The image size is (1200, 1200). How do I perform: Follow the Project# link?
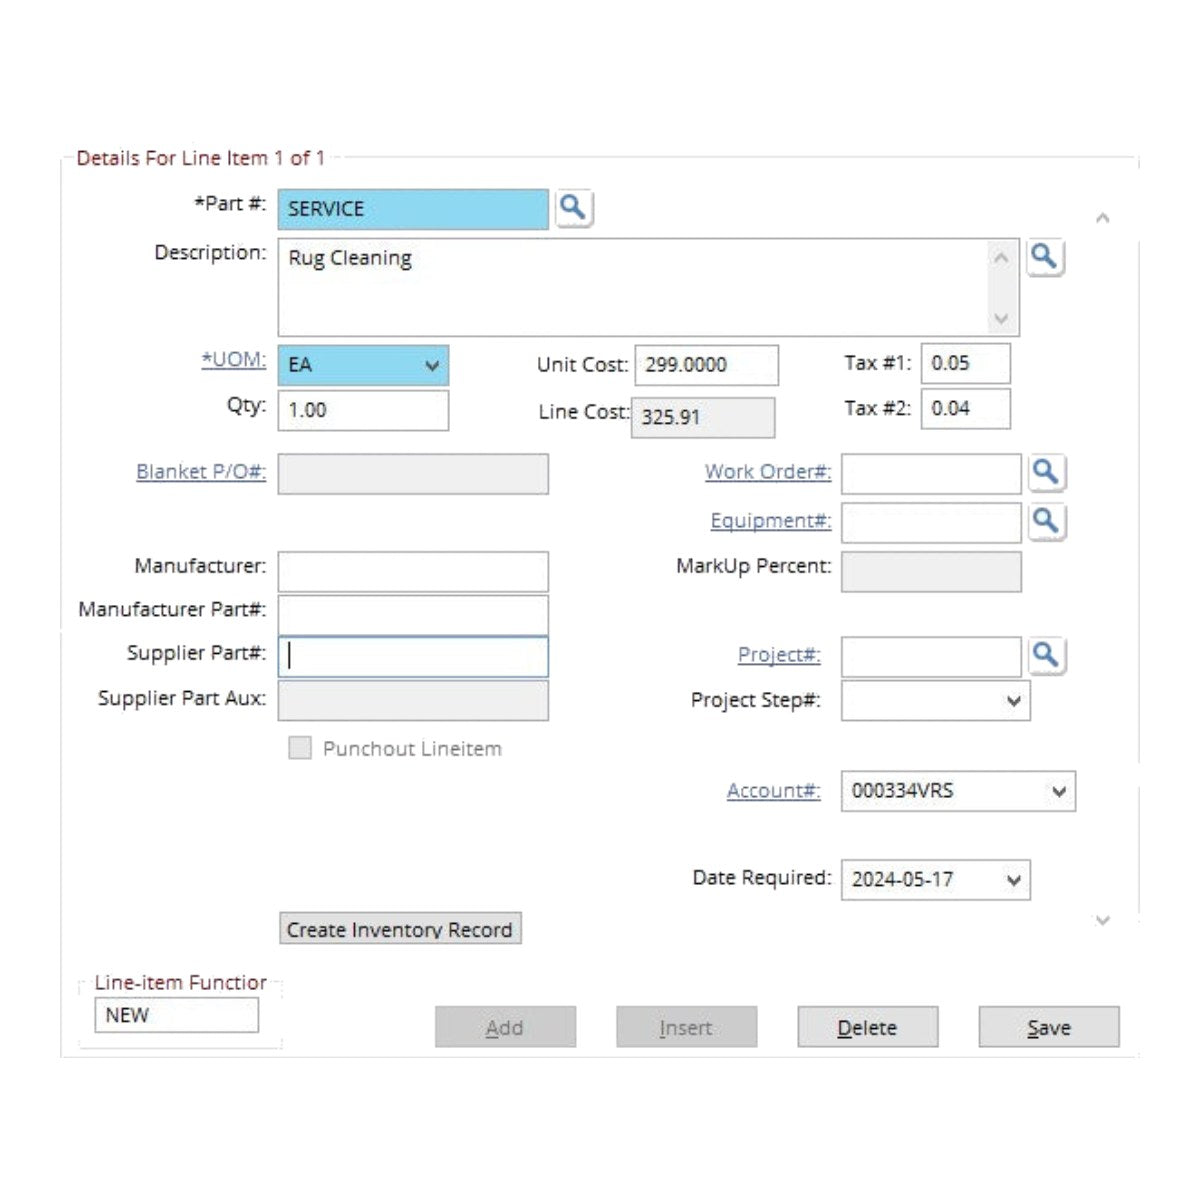point(779,655)
